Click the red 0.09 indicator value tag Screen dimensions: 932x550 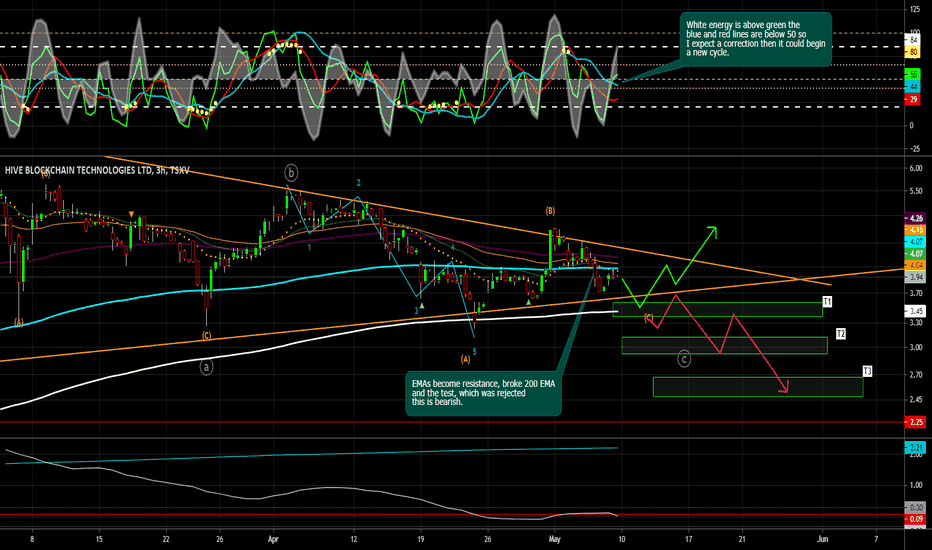click(915, 519)
